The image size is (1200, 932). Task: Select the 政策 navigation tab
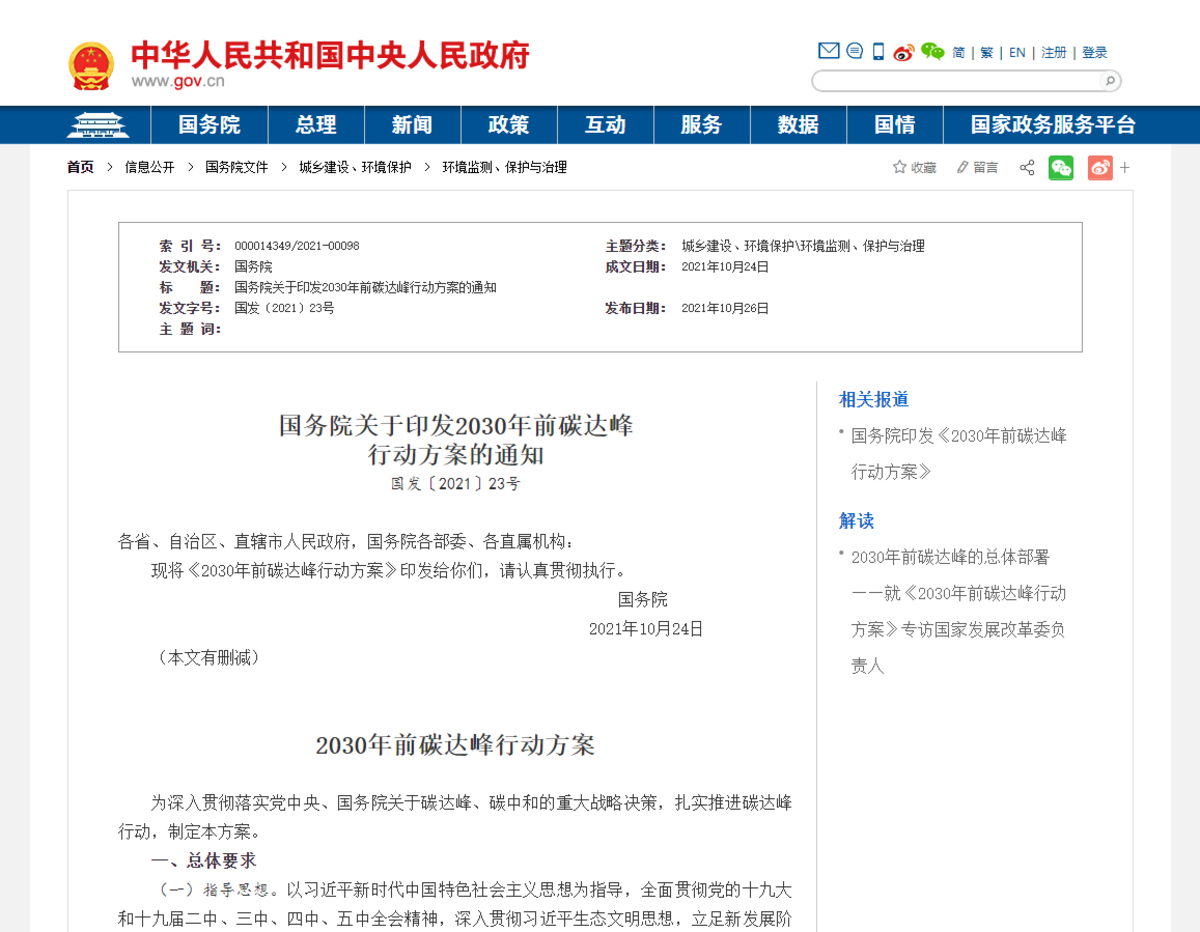coord(508,125)
